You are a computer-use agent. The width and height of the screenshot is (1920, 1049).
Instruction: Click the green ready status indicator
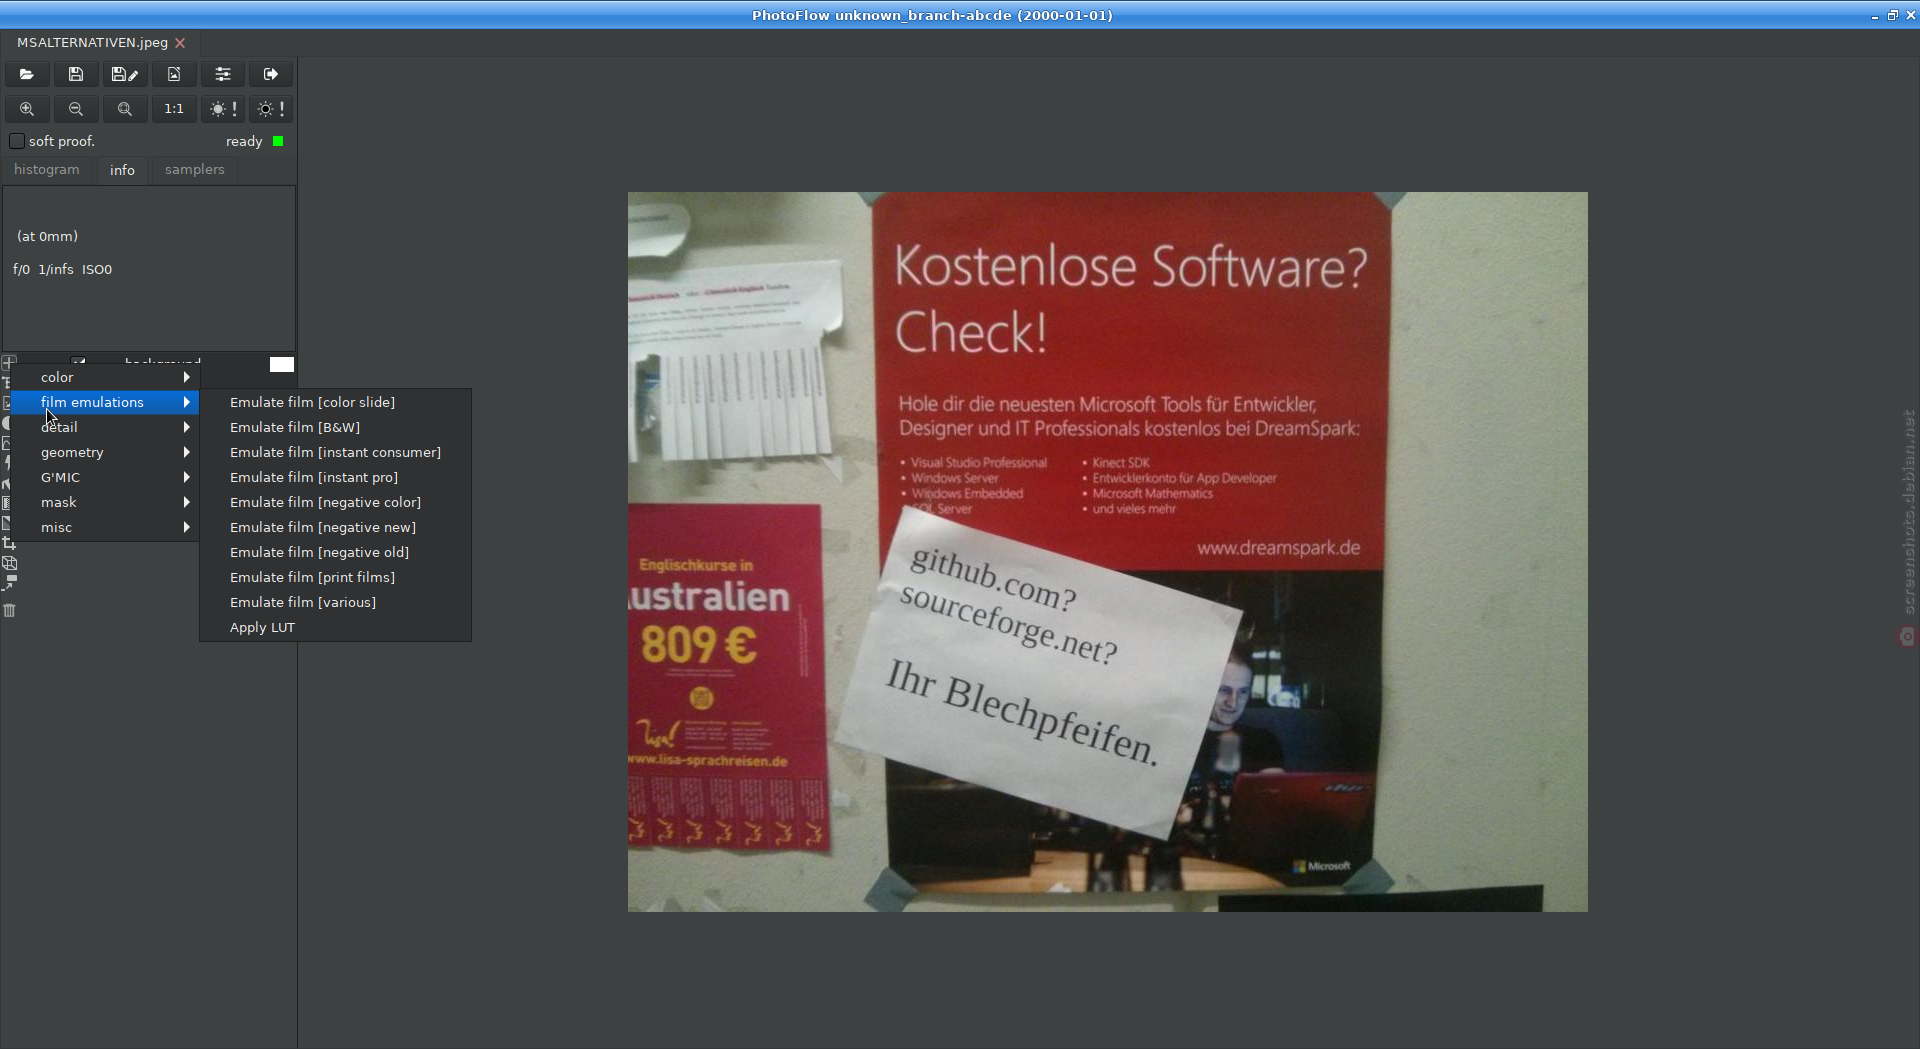(278, 141)
